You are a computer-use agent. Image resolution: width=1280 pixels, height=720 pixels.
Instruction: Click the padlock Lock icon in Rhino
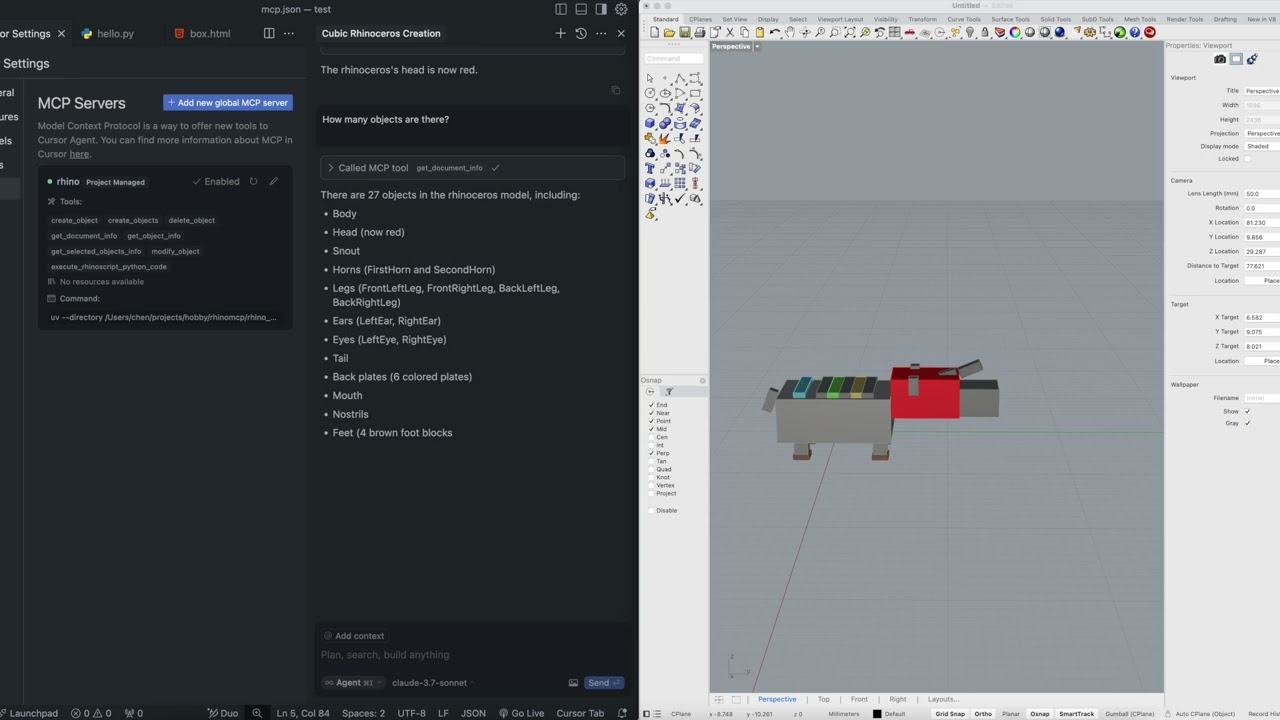click(x=984, y=33)
